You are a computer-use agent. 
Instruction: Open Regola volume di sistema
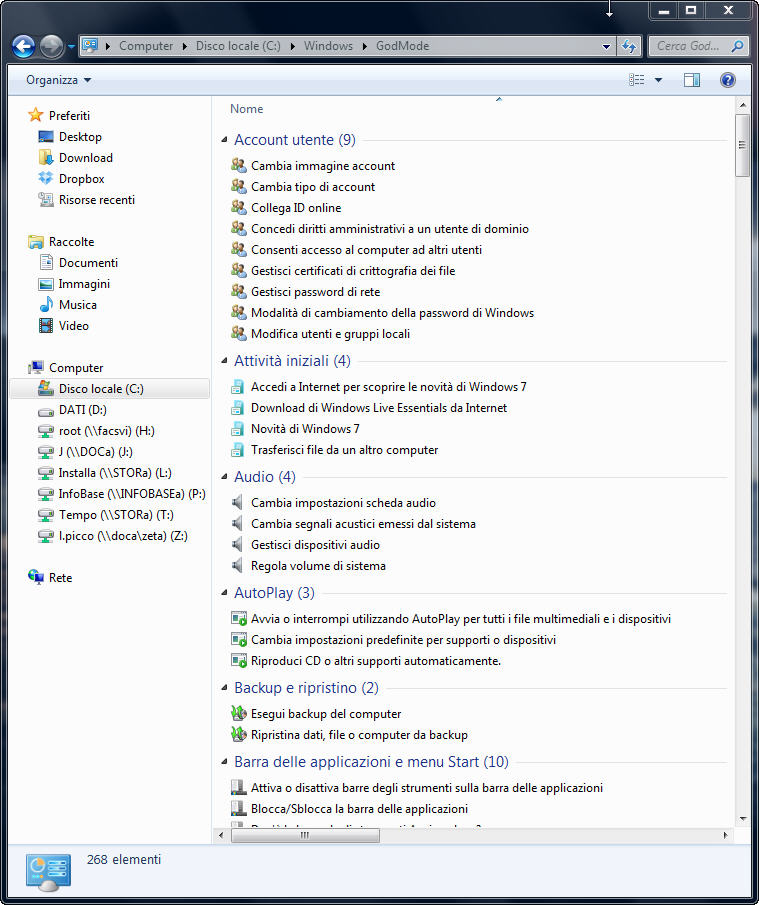tap(317, 566)
